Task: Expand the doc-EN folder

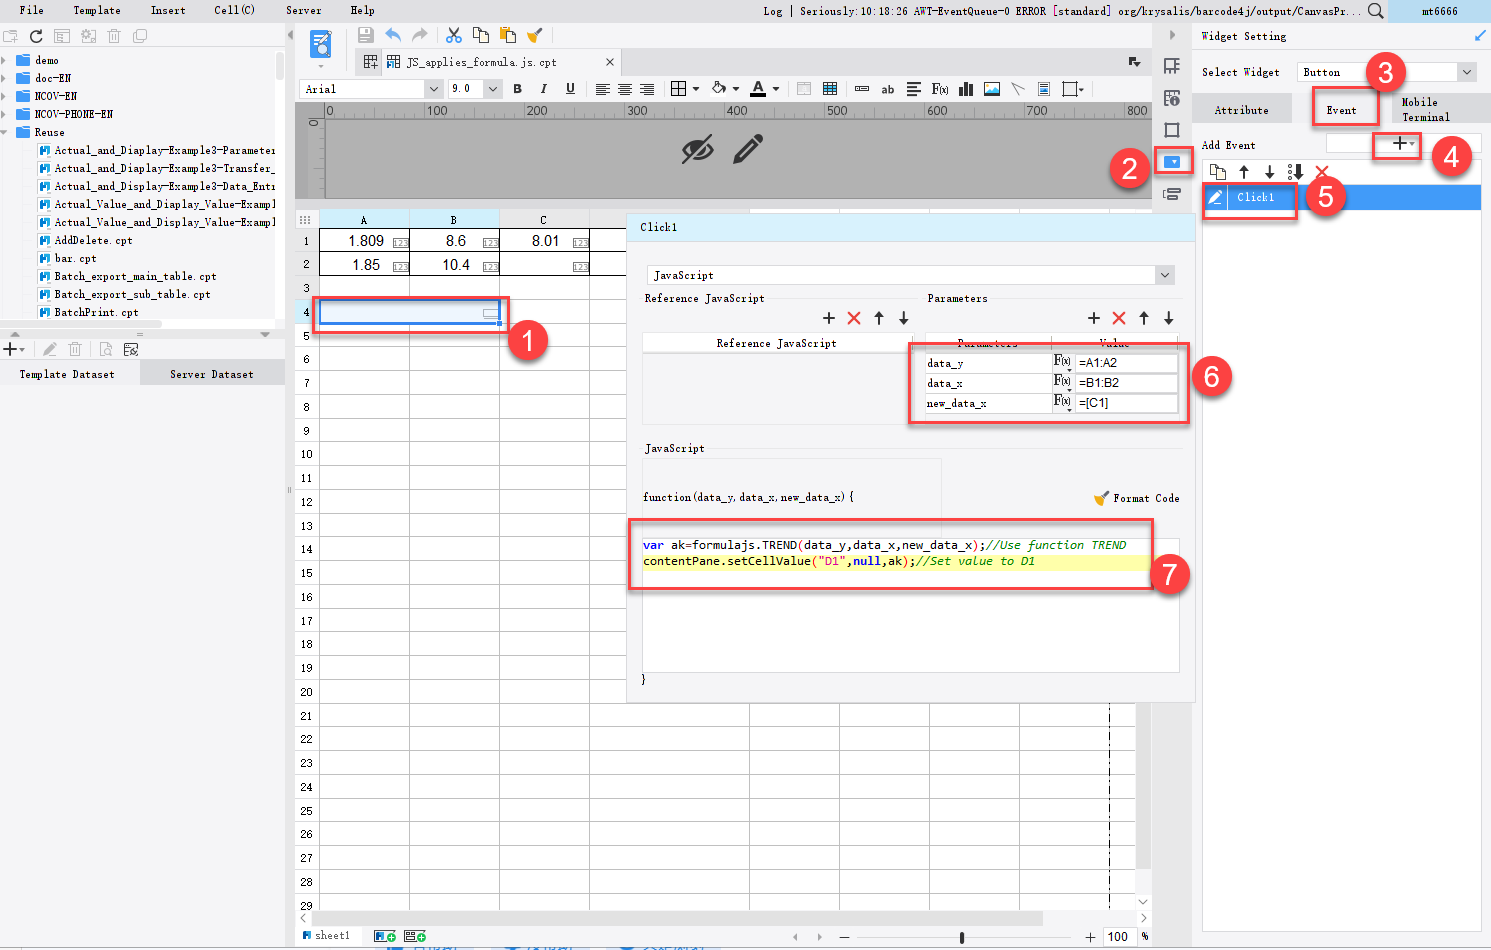Action: tap(5, 78)
